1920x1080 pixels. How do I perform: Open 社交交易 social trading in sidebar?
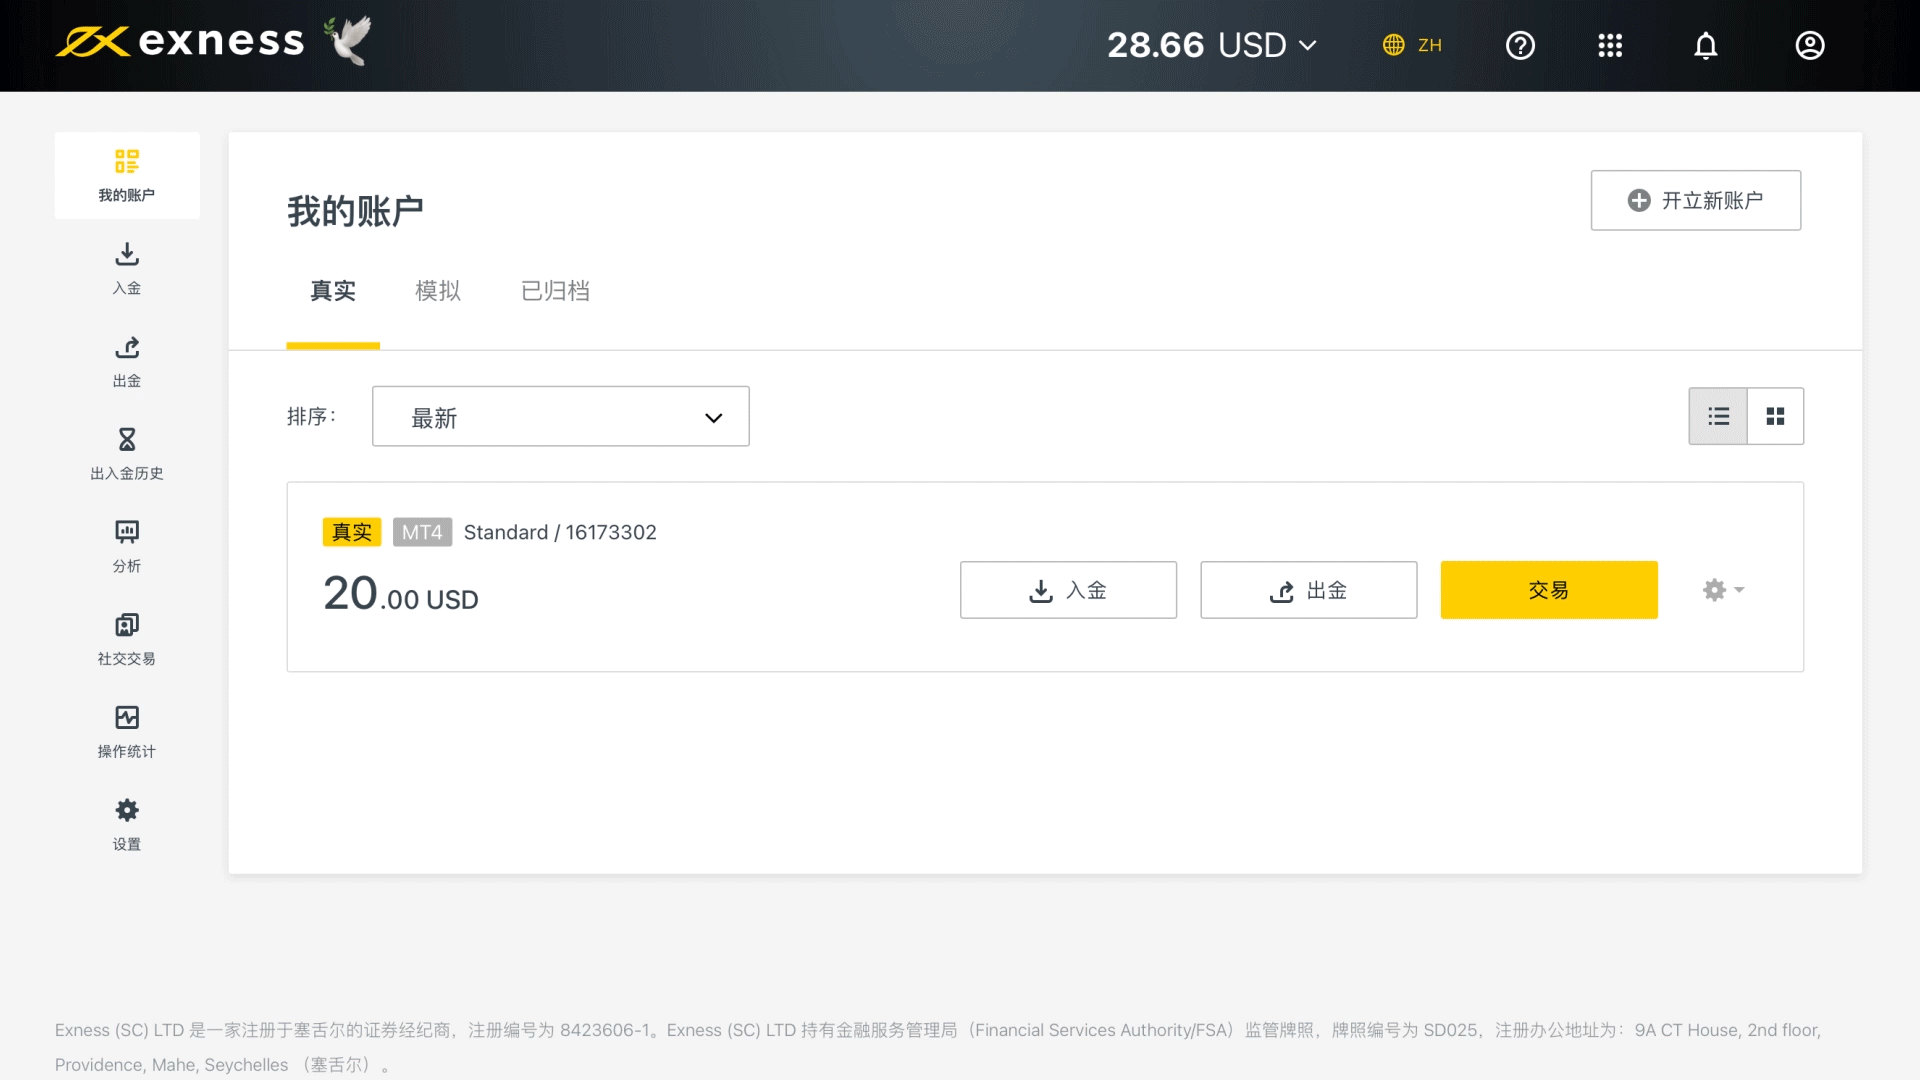[127, 639]
